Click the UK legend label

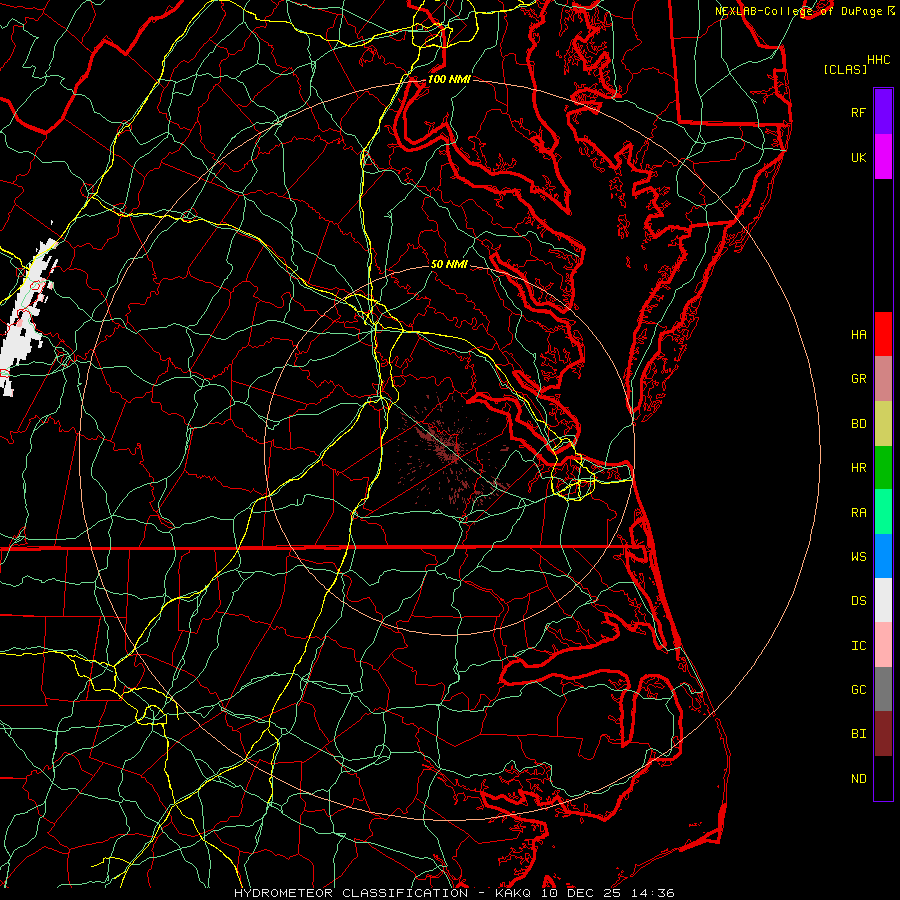(858, 157)
